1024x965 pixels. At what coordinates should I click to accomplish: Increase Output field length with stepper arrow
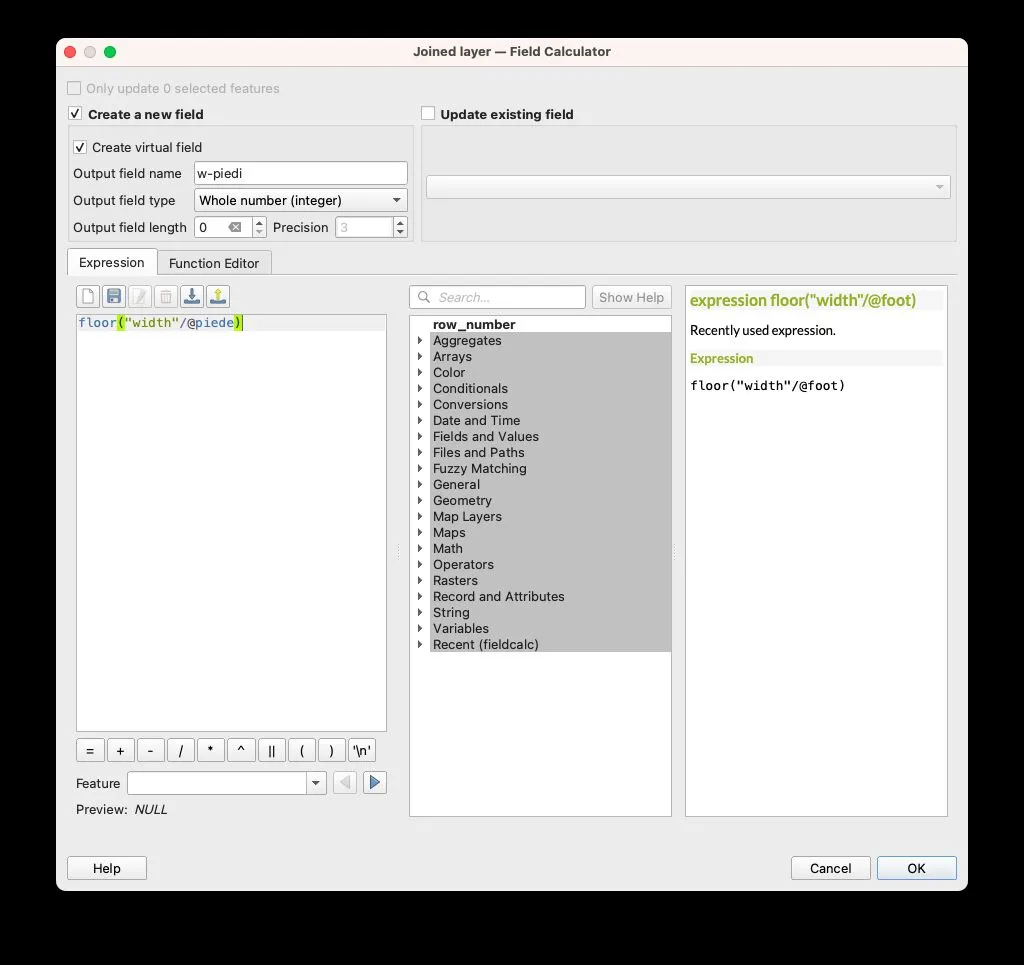[260, 222]
